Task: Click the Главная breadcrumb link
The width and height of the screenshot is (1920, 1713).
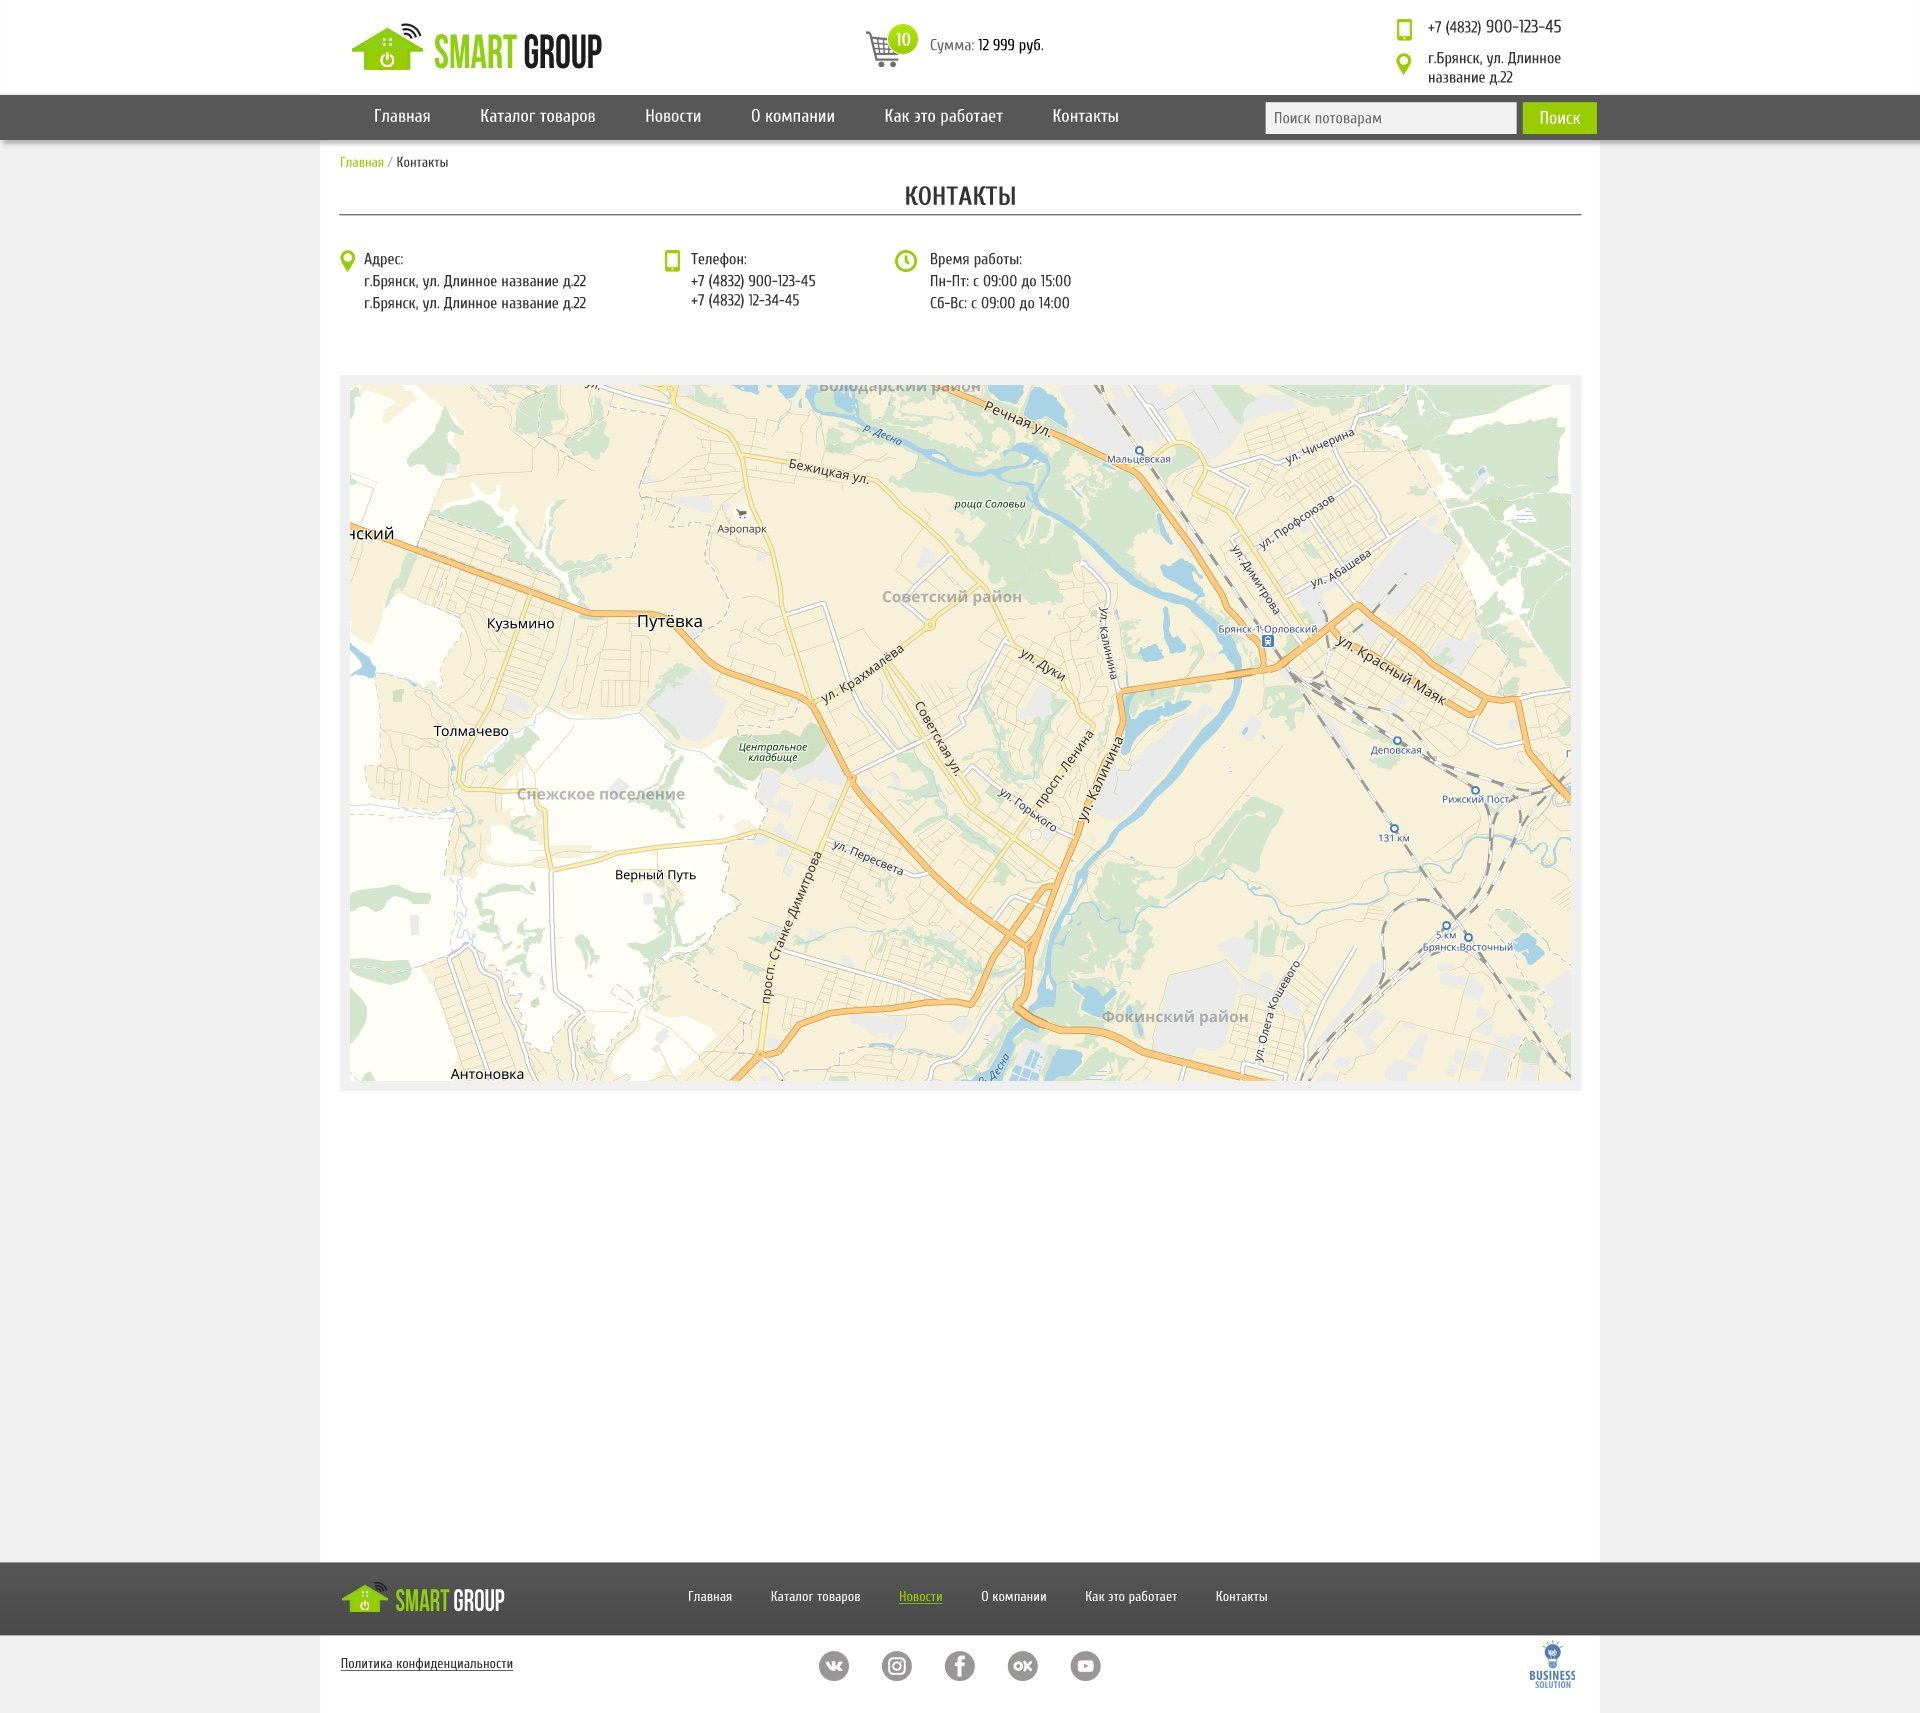Action: click(x=361, y=162)
